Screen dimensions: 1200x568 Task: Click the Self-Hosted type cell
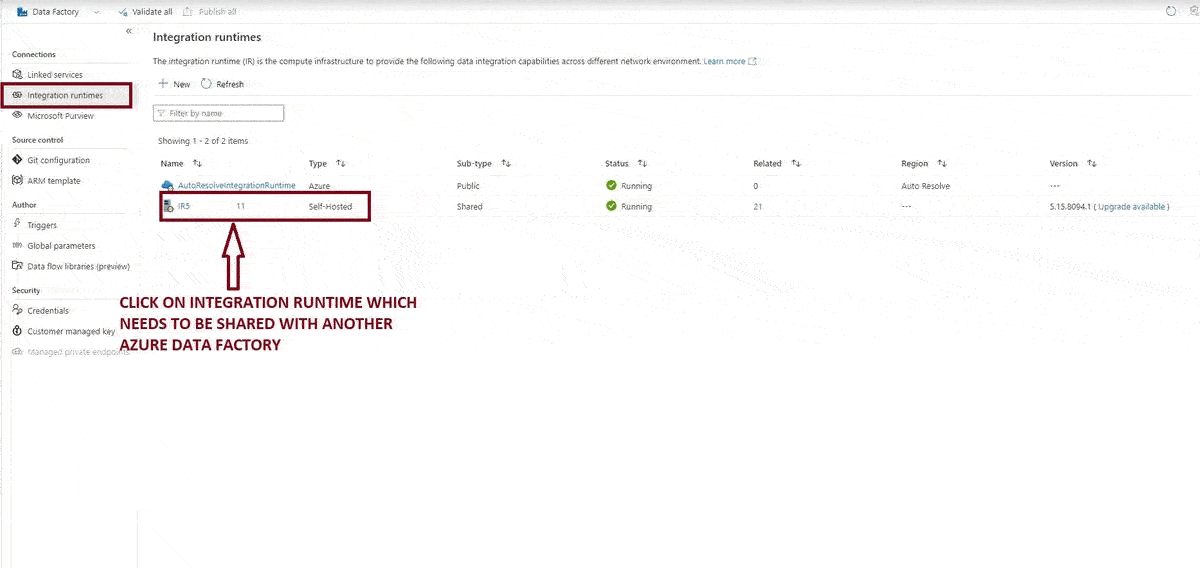pyautogui.click(x=330, y=207)
